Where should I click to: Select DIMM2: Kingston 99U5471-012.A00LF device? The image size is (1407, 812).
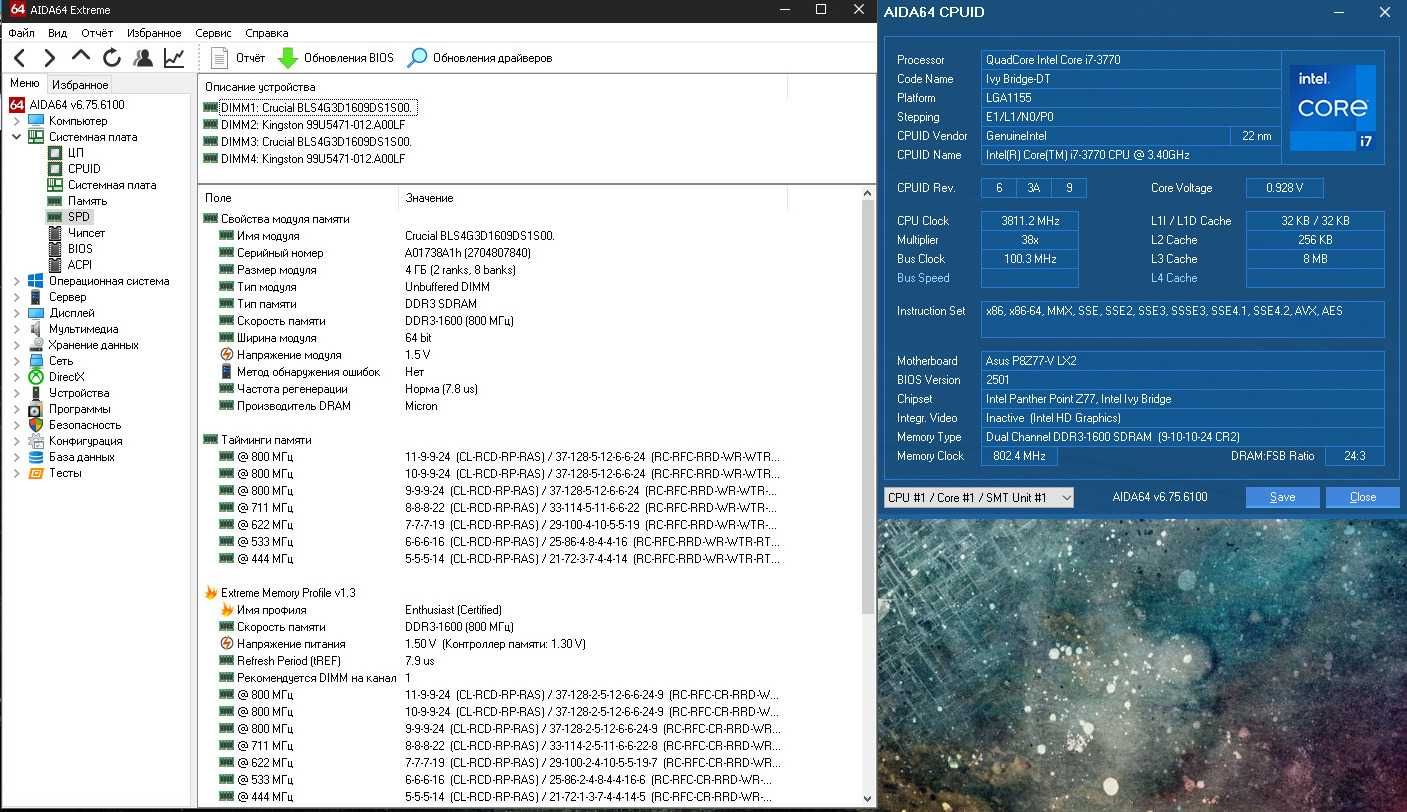pyautogui.click(x=305, y=125)
